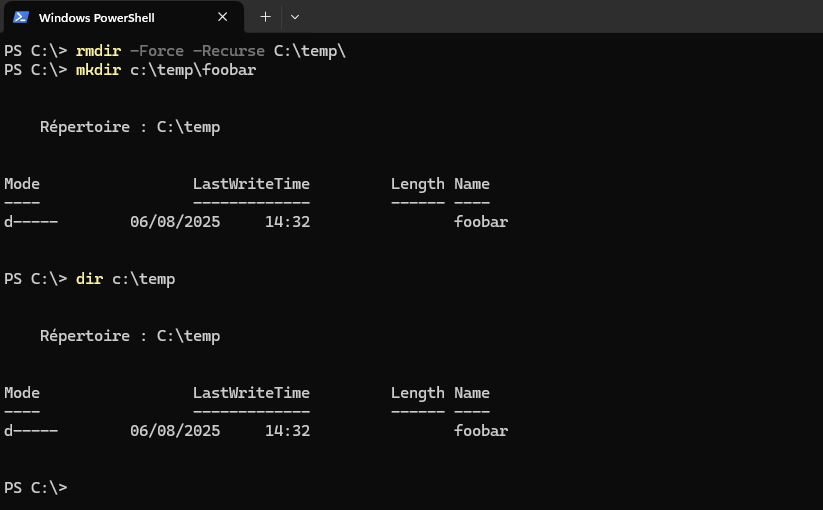
Task: Click foobar in the dir output listing
Action: point(481,431)
